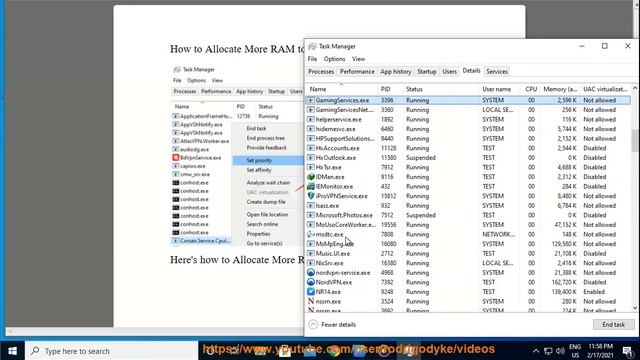The height and width of the screenshot is (360, 640).
Task: Click the HxOutlook.exe process icon
Action: pos(311,158)
